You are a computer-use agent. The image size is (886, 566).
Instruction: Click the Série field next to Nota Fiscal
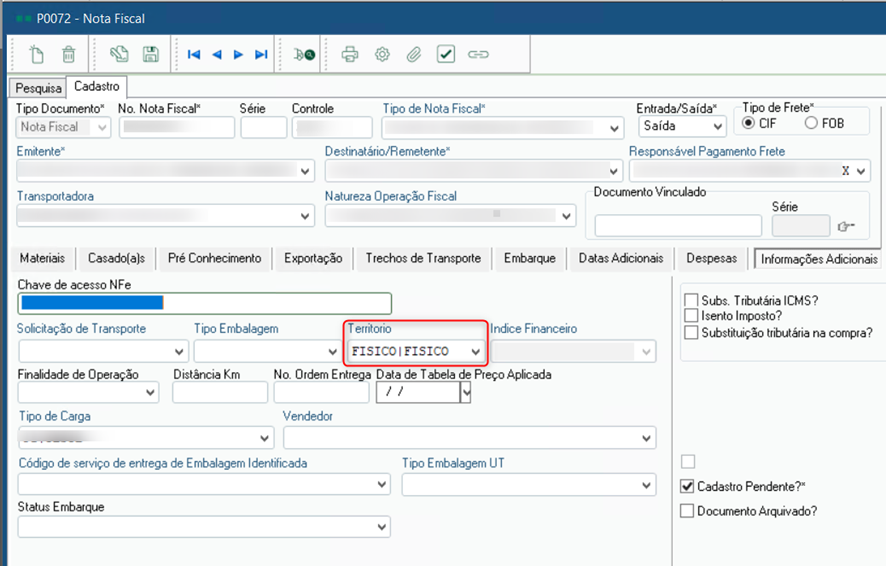pos(263,127)
